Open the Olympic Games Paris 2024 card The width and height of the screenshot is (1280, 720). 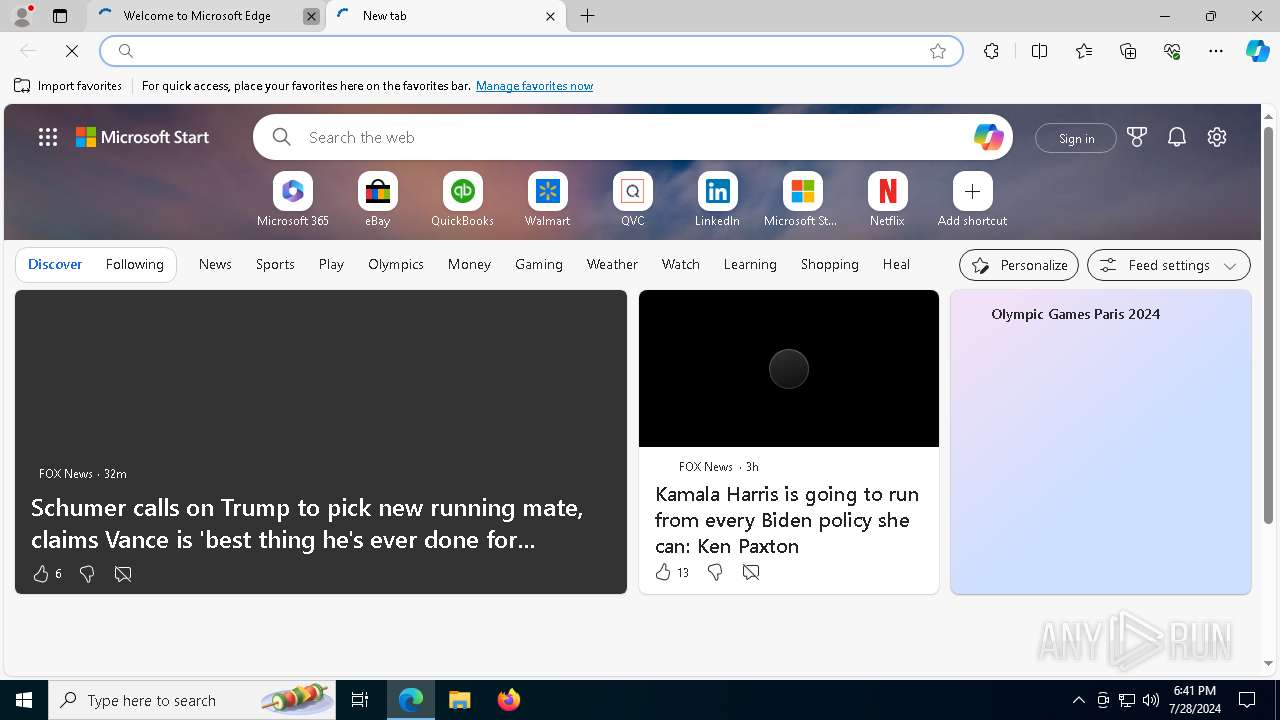pos(1101,442)
